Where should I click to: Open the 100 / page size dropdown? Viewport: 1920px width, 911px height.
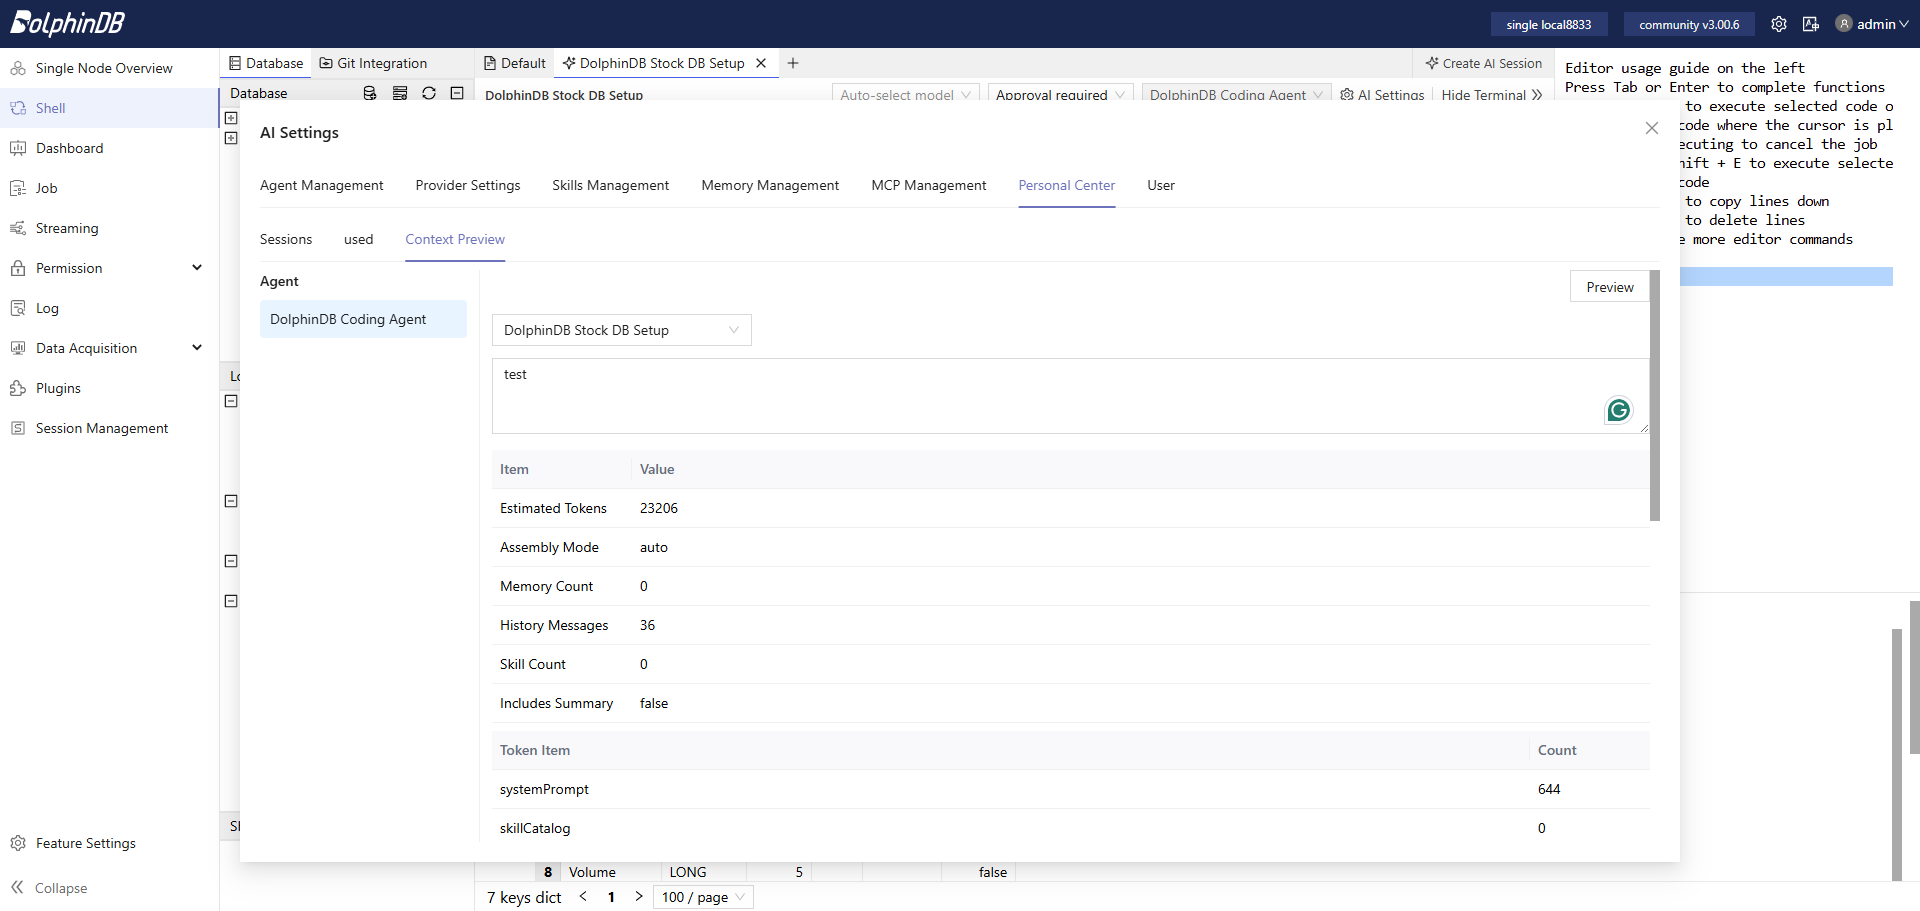point(703,897)
